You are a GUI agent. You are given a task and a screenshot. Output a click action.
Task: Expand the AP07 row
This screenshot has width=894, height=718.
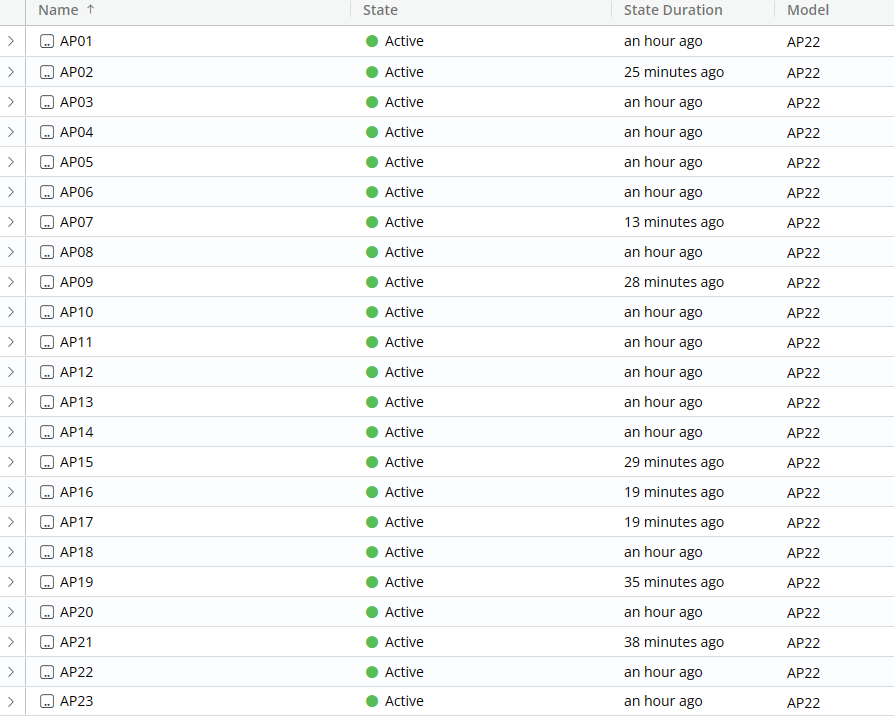(x=11, y=222)
